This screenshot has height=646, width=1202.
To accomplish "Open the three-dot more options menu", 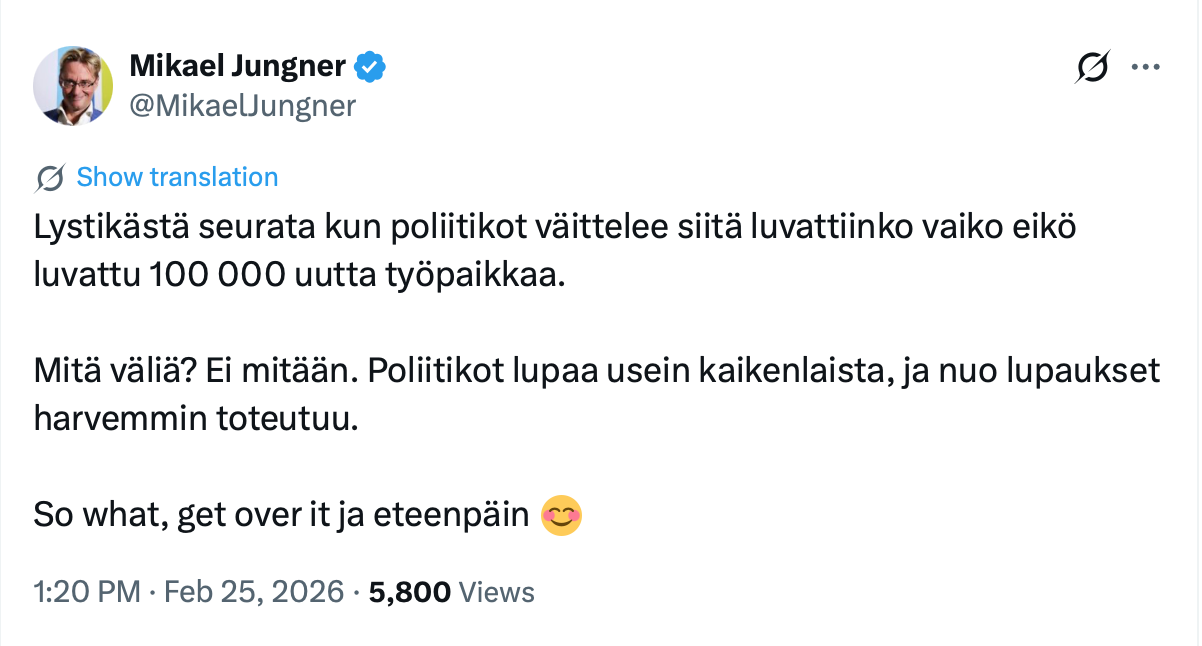I will click(1143, 68).
